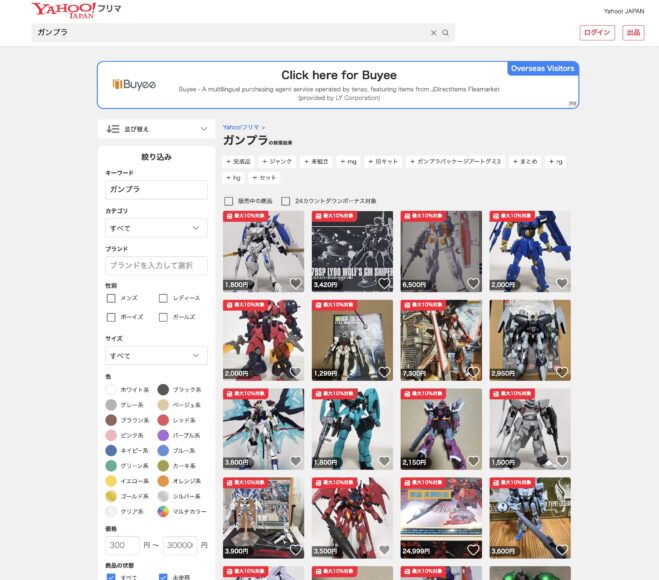Favorite the 3,420円 item with its heart
The width and height of the screenshot is (659, 580).
(x=384, y=283)
